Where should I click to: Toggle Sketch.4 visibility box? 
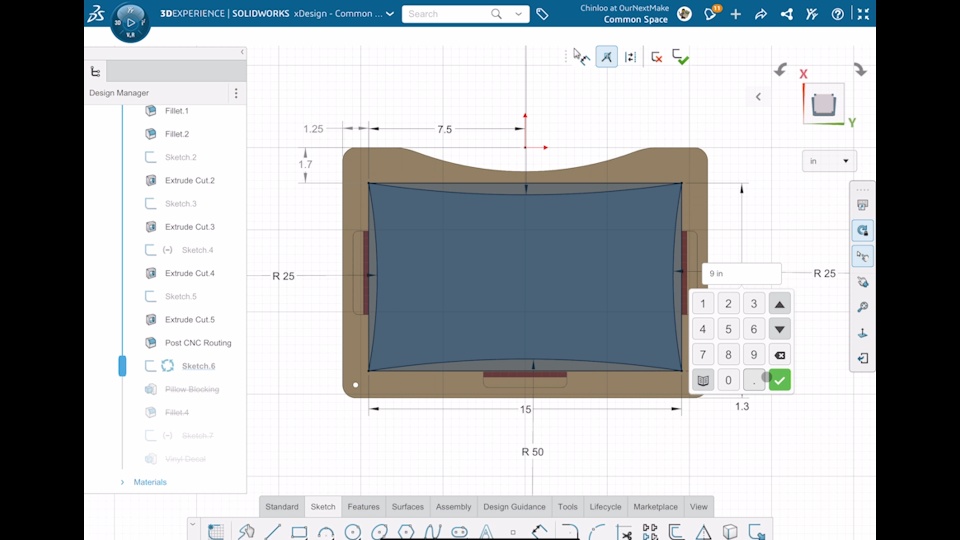click(x=151, y=250)
